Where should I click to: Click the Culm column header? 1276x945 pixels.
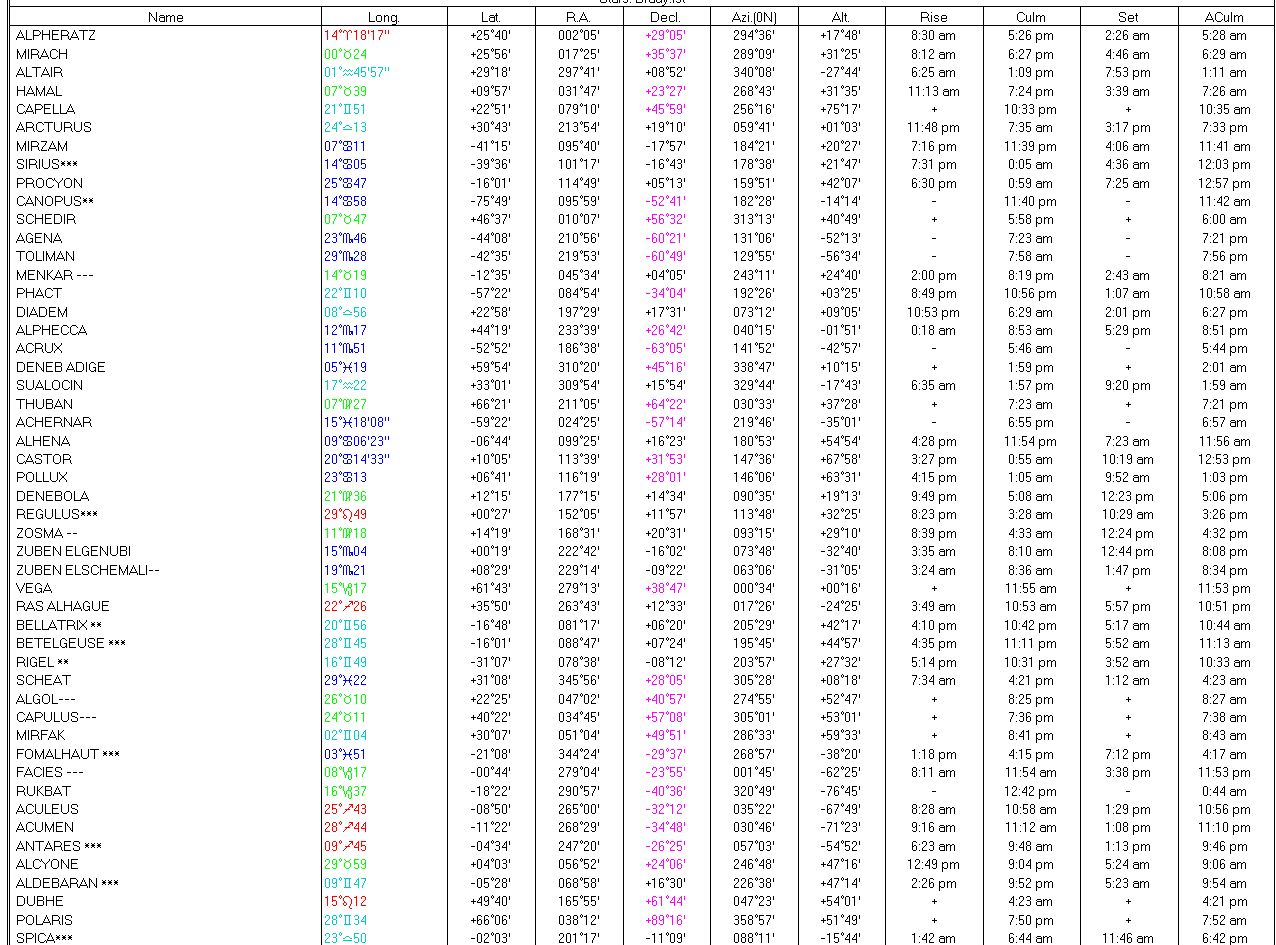pyautogui.click(x=1031, y=17)
